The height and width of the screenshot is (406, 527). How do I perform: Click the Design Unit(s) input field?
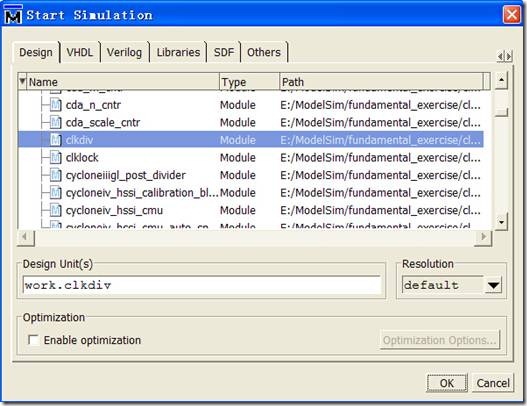[x=202, y=285]
